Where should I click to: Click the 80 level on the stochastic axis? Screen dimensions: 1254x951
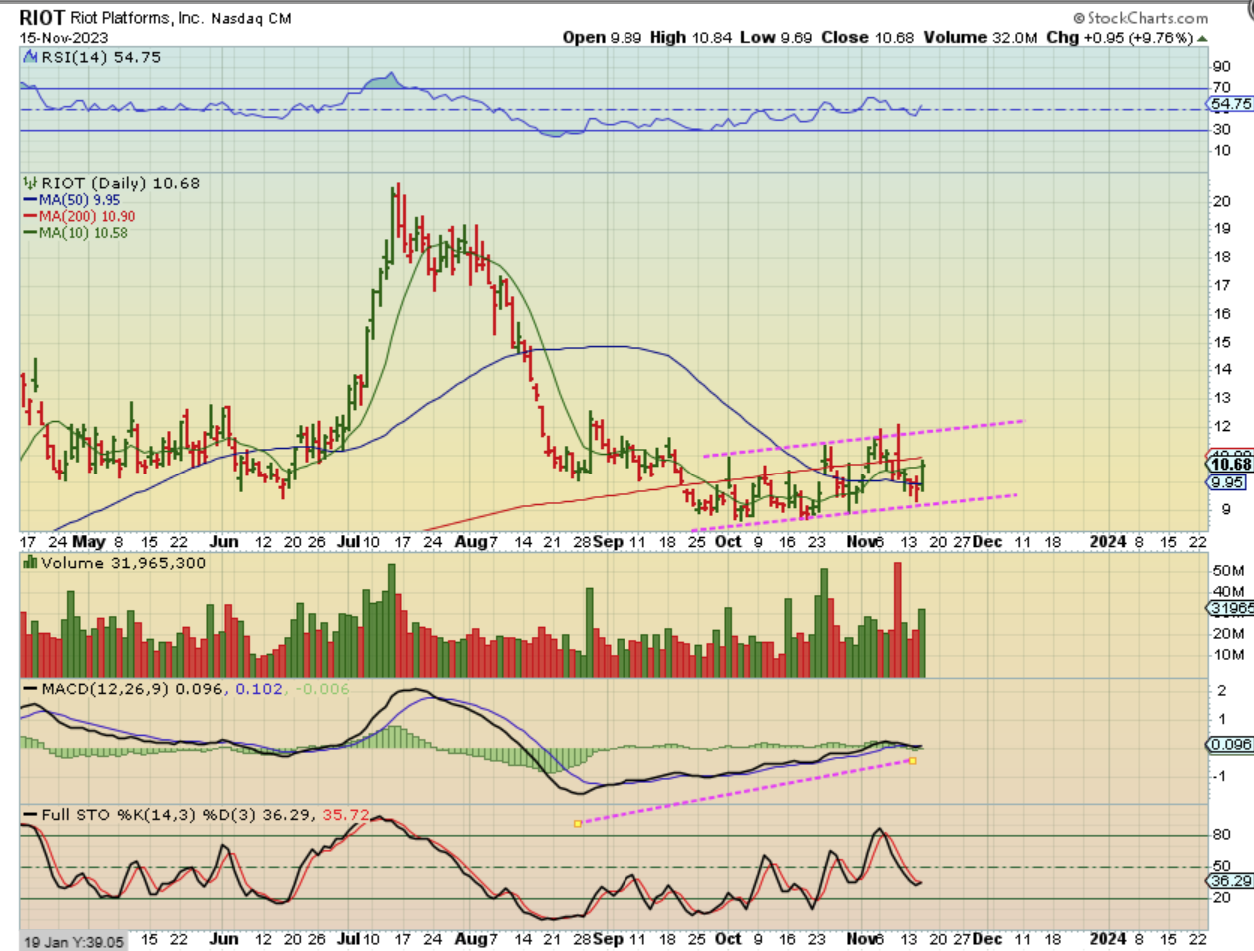pos(1220,835)
